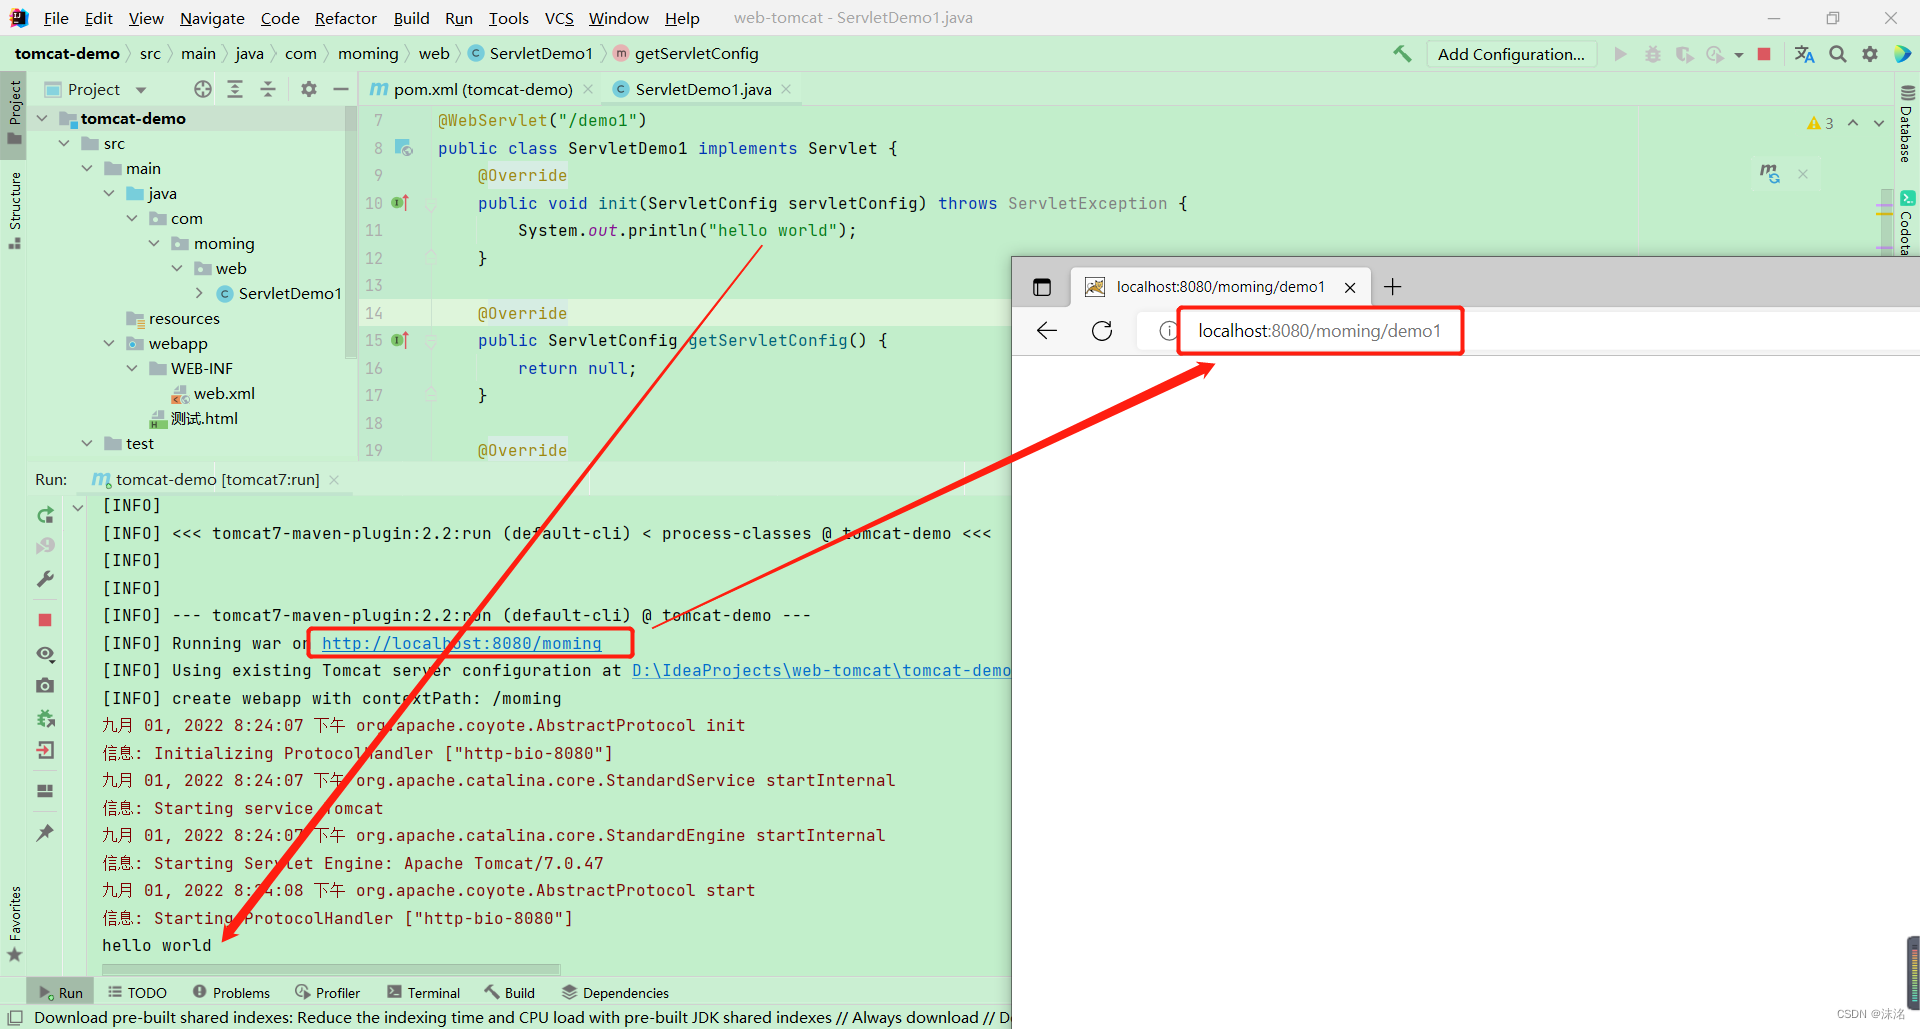Click the browser address bar showing localhost:8080/moming/demo1

tap(1320, 331)
